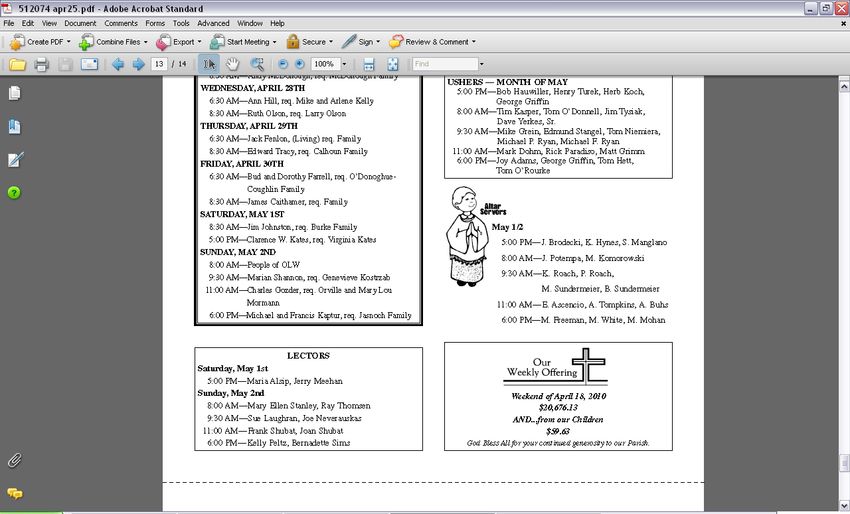The image size is (850, 514).
Task: Click the fit page icon
Action: pyautogui.click(x=392, y=64)
